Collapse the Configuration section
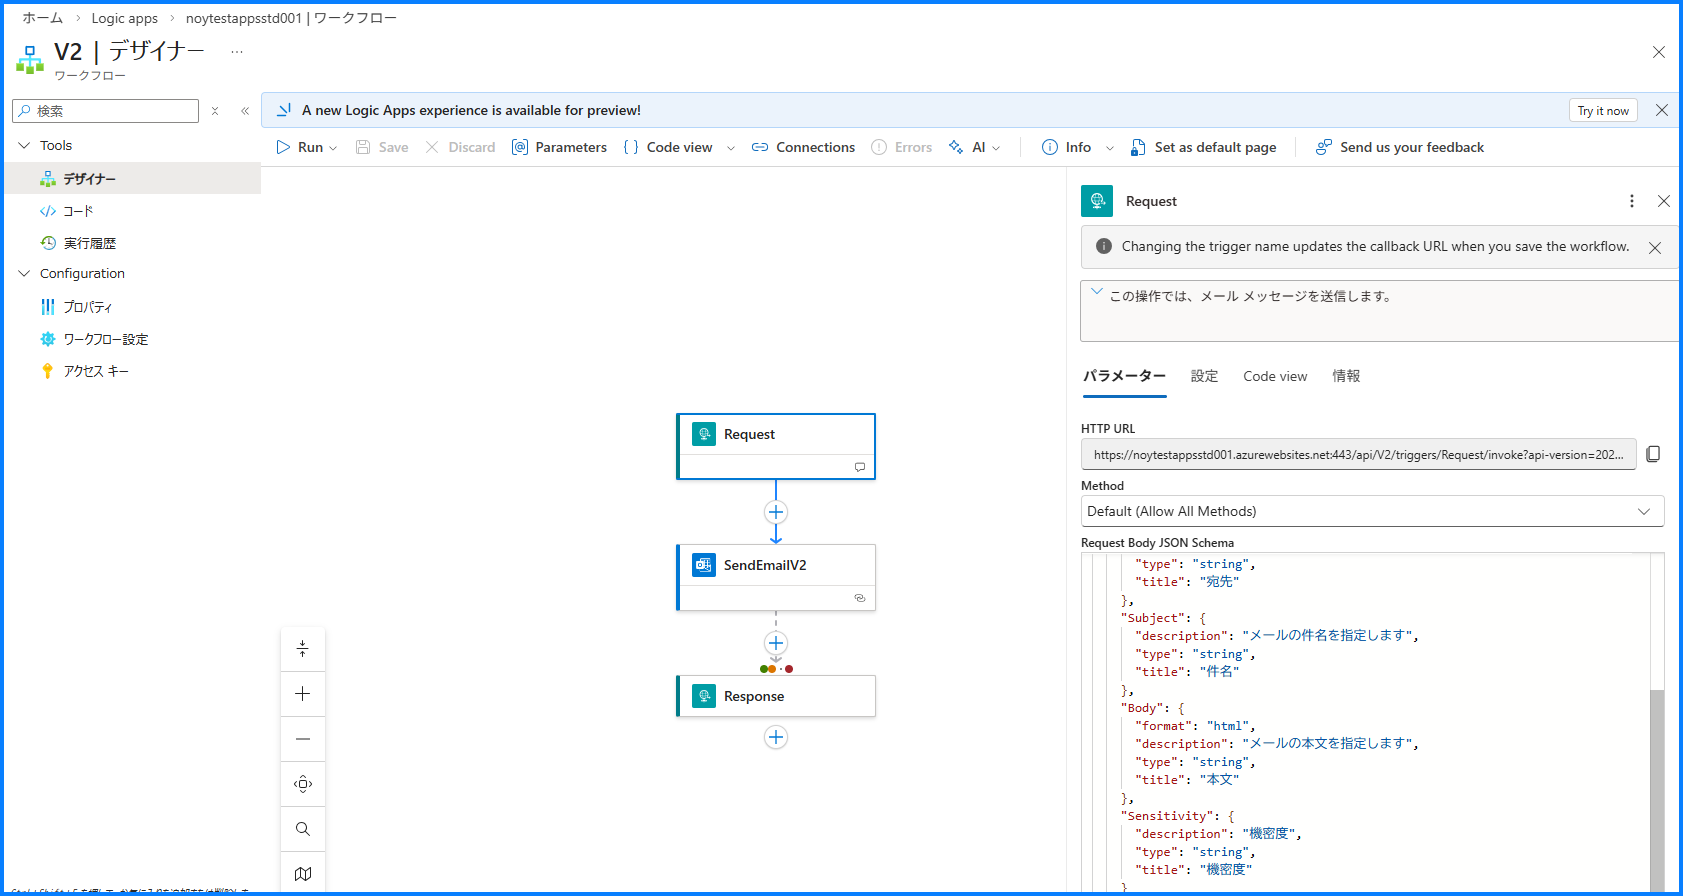 (x=25, y=273)
